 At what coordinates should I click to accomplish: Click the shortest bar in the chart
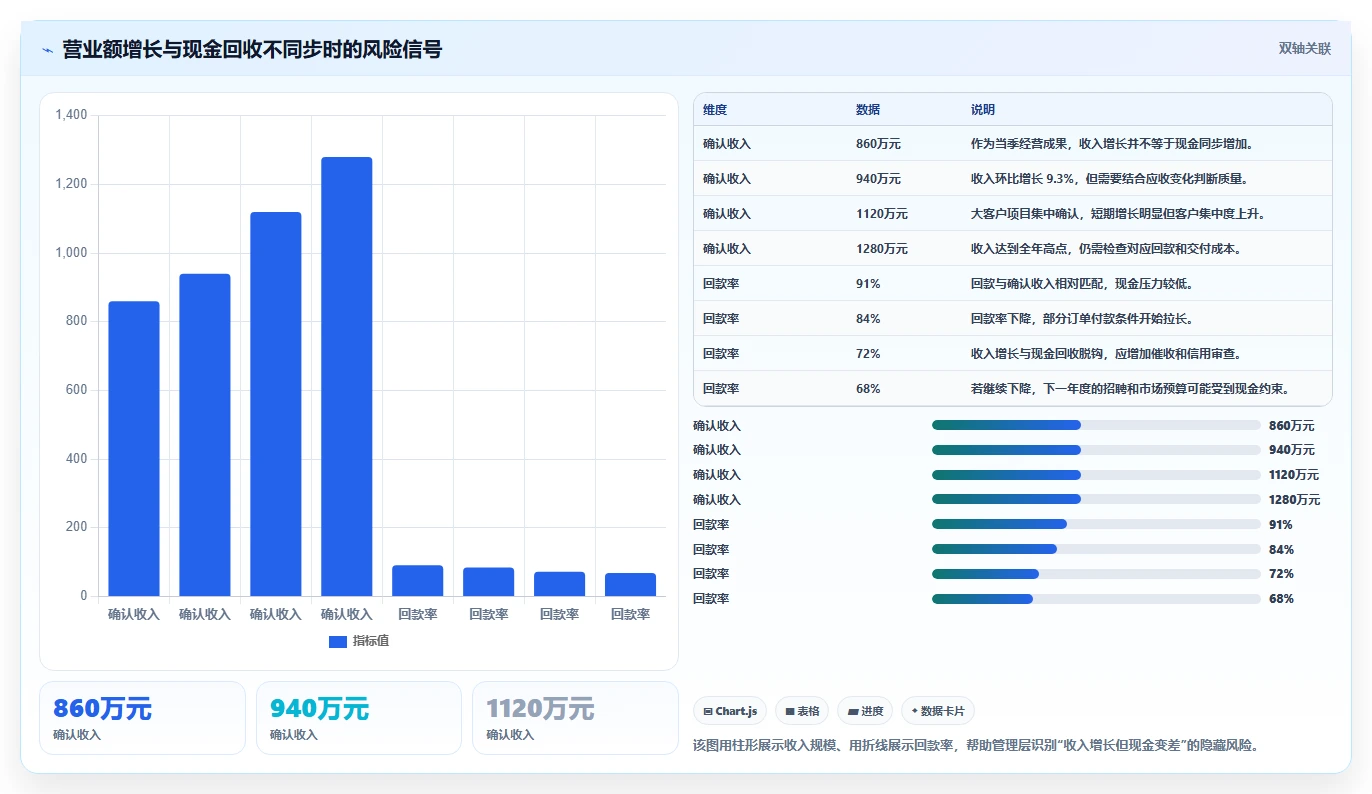tap(630, 584)
